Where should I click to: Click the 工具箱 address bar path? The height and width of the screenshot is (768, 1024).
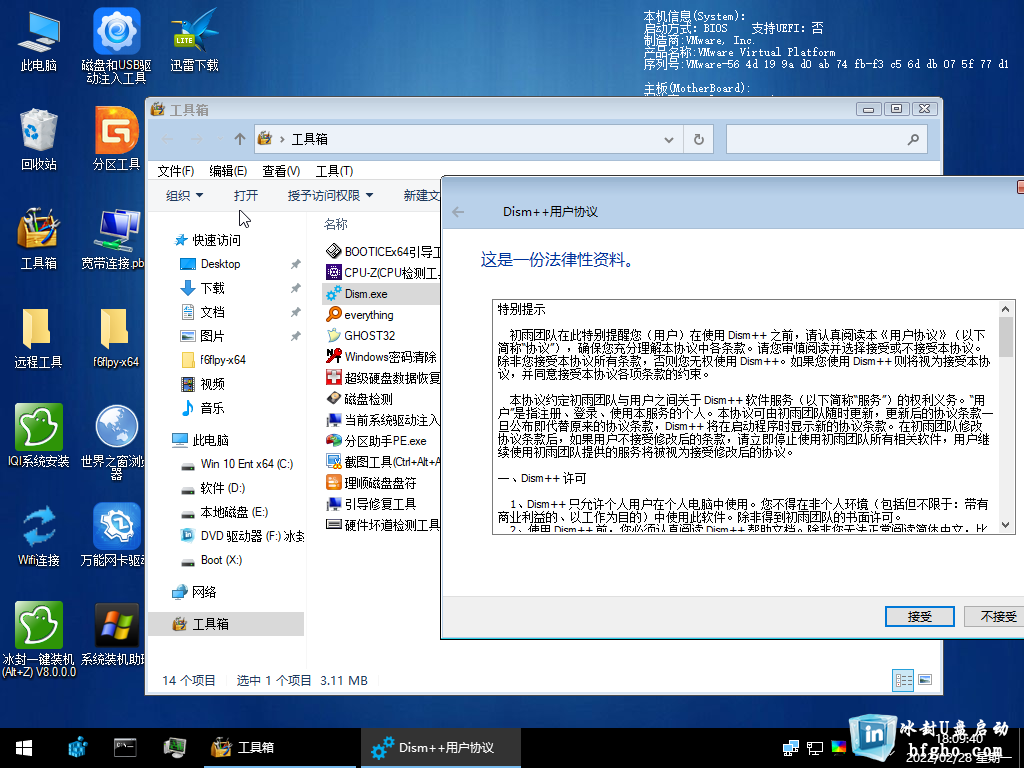[310, 139]
